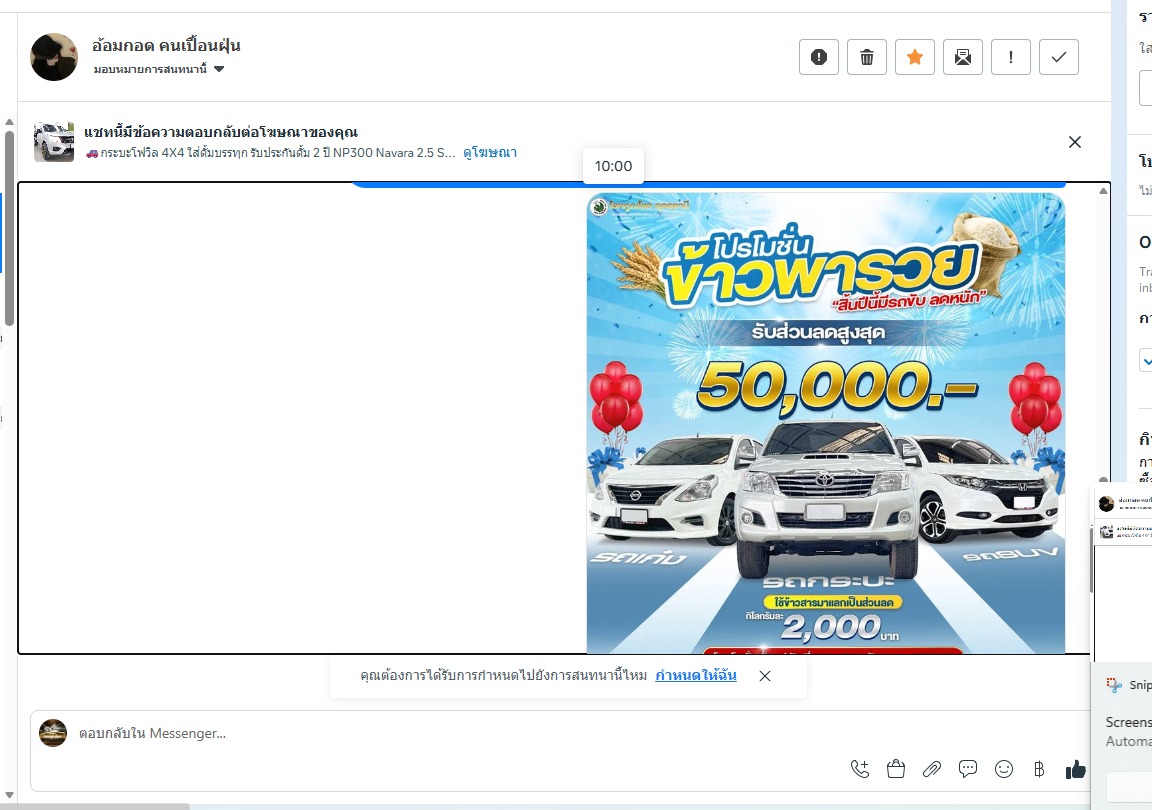Close the ad reply banner
Screen dimensions: 1152x810
pos(1075,142)
